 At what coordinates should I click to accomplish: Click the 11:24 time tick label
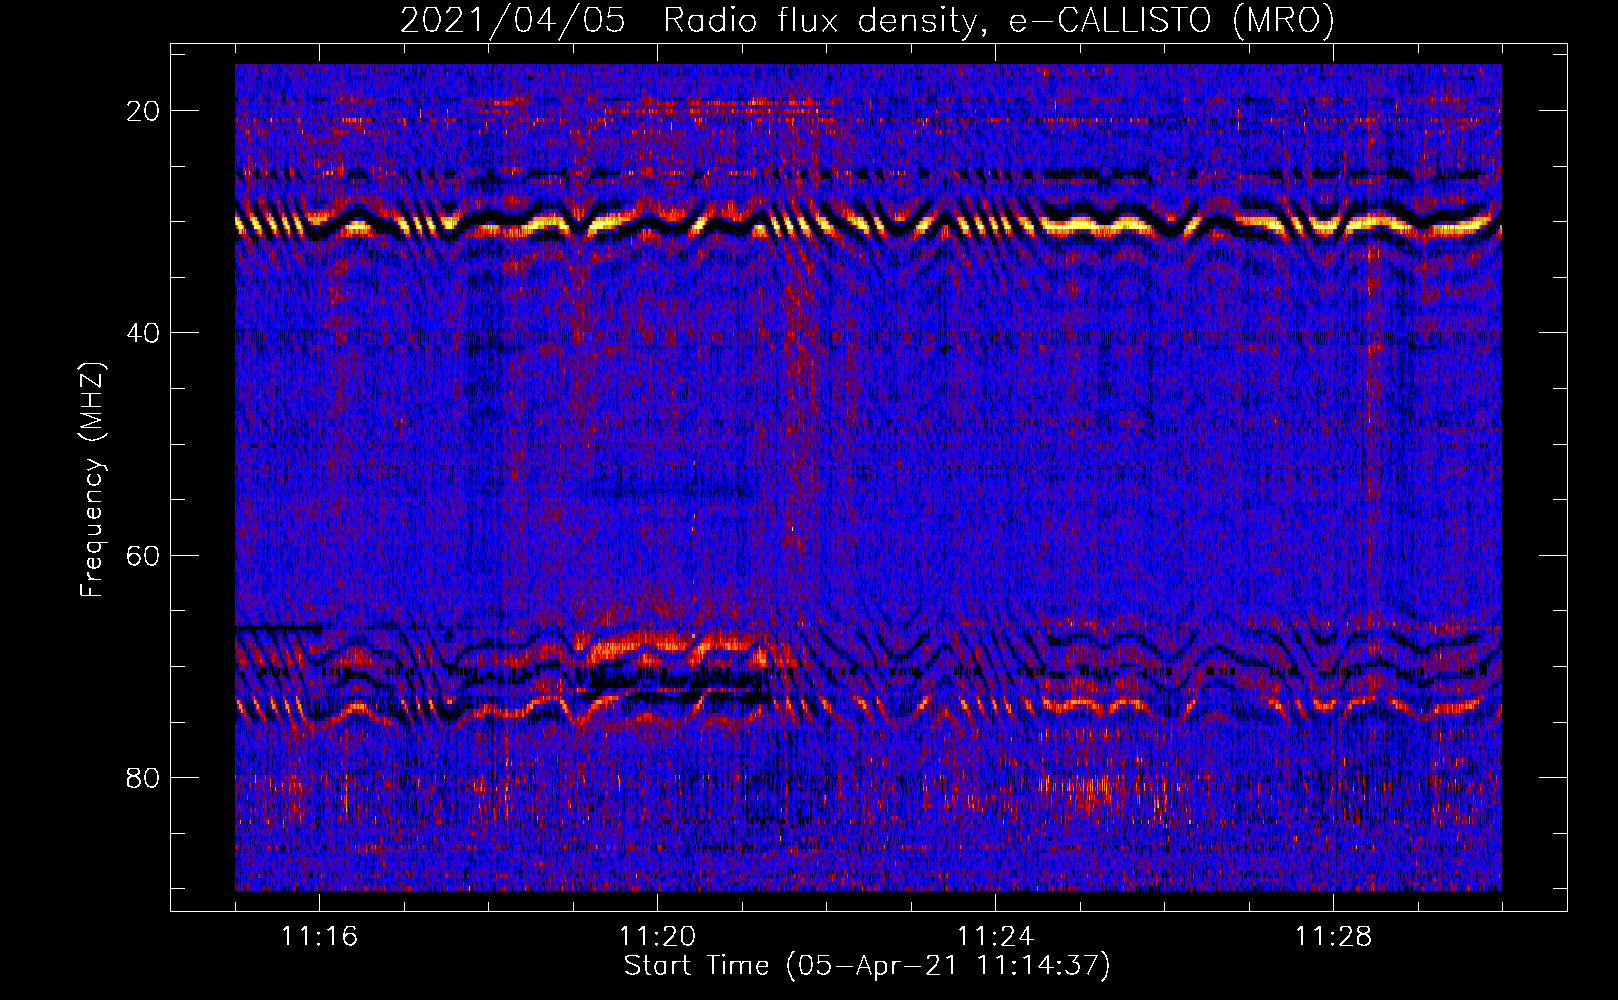(x=995, y=937)
